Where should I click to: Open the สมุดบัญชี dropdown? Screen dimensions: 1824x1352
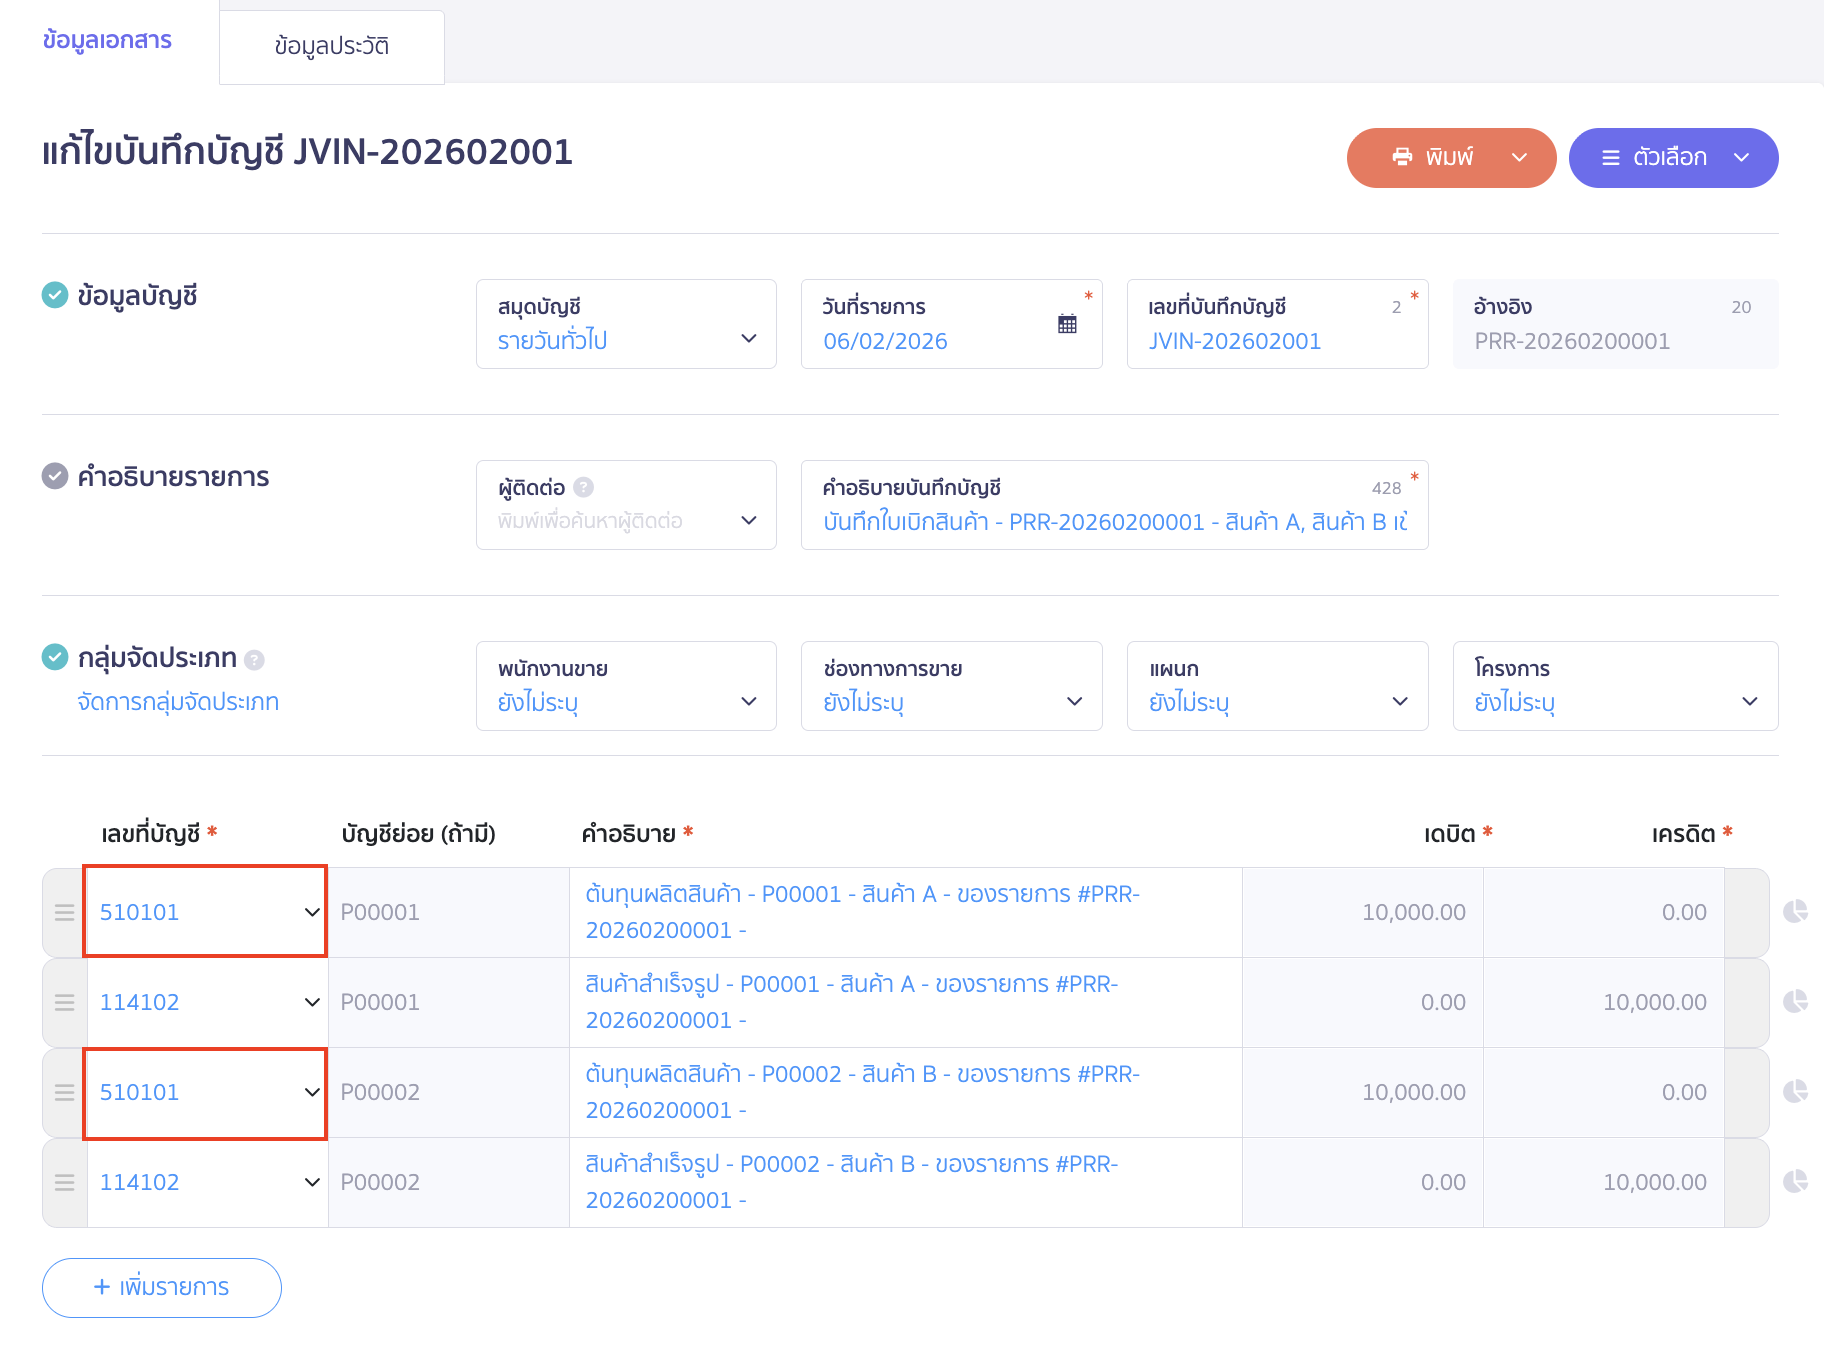point(626,324)
